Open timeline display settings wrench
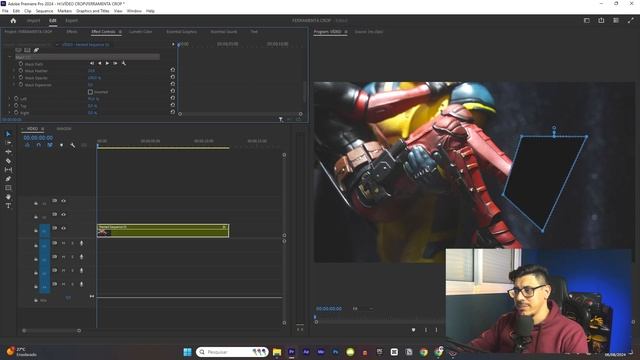 click(x=73, y=145)
